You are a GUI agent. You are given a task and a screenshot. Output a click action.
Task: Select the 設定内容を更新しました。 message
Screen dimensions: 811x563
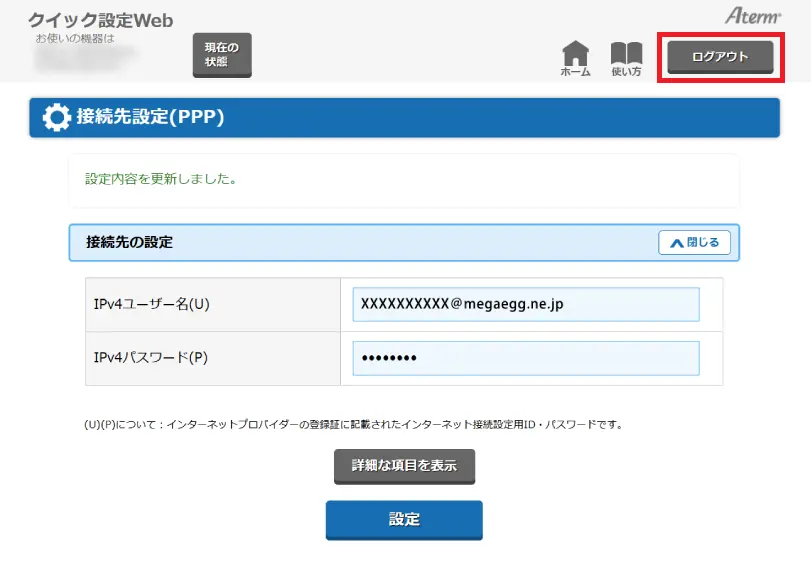[x=161, y=179]
